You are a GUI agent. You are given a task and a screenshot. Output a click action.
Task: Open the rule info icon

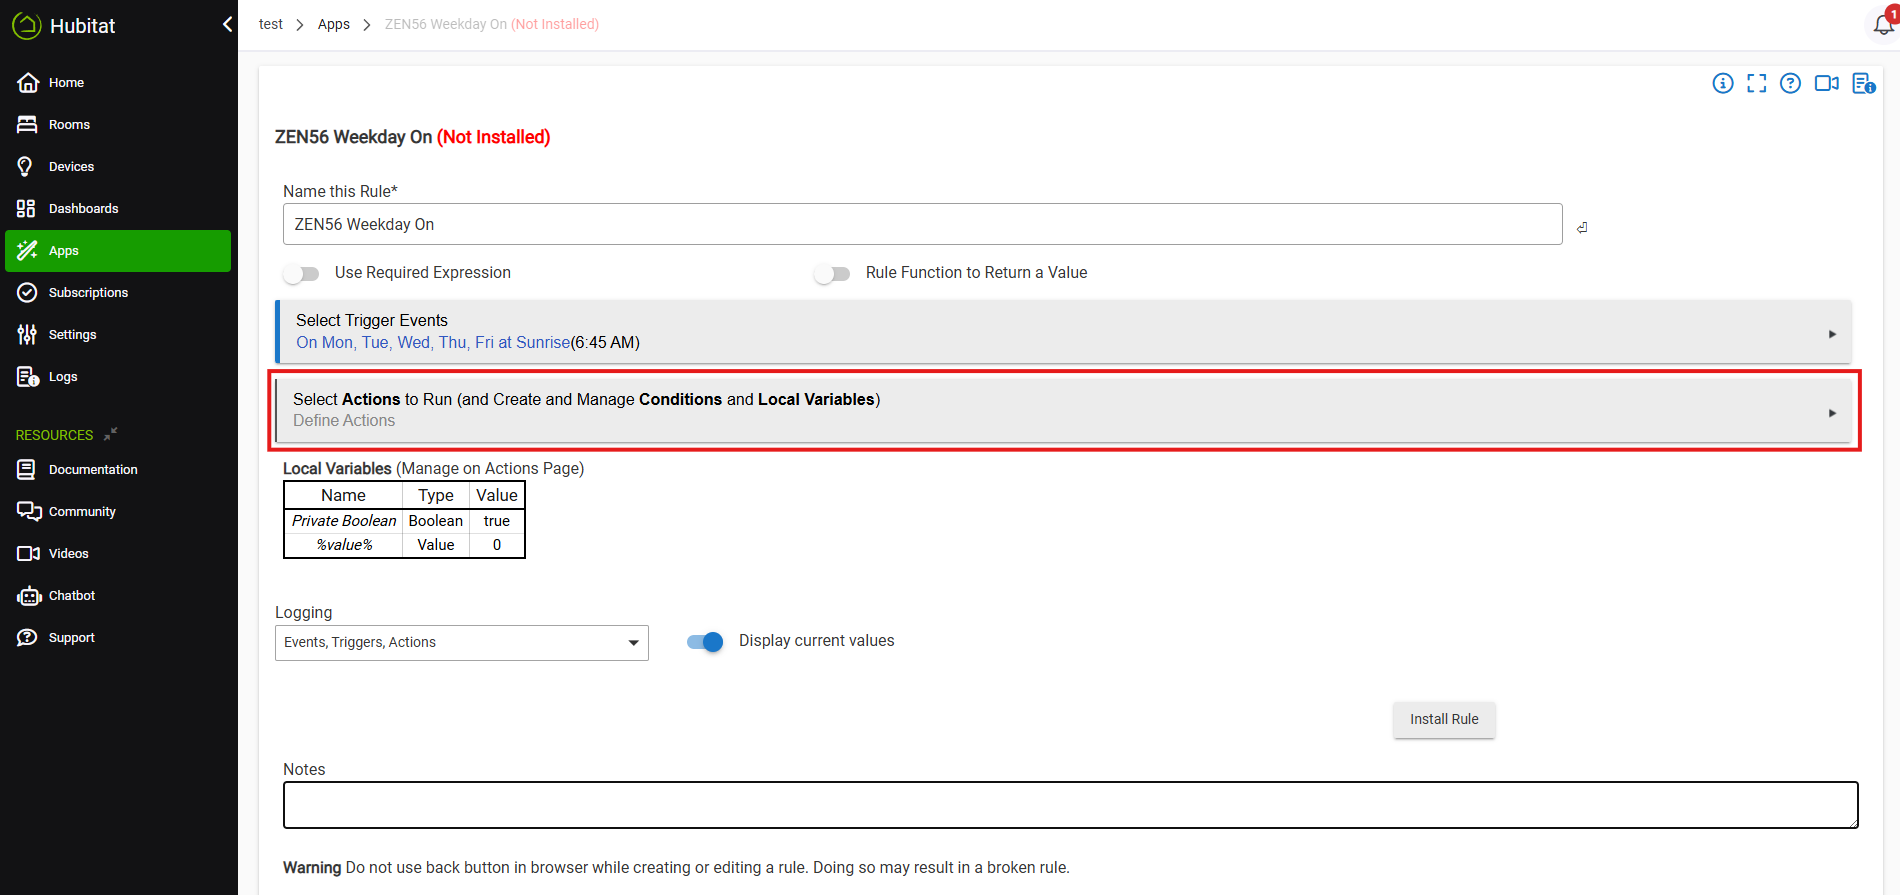[x=1722, y=84]
